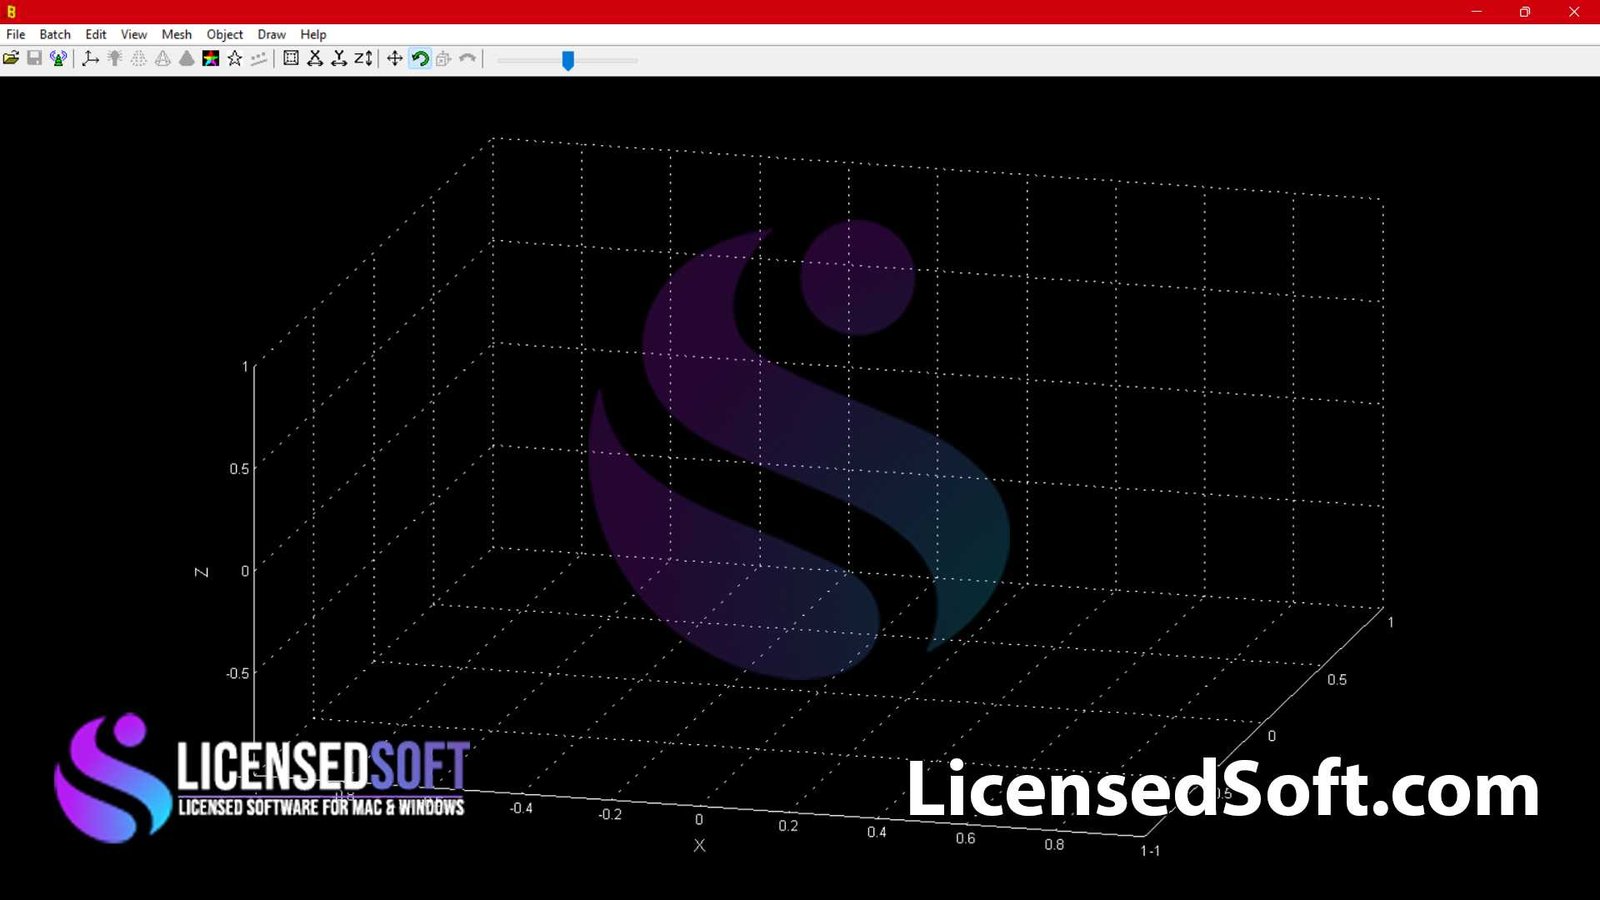This screenshot has width=1600, height=900.
Task: Click the X axis view icon
Action: point(315,59)
